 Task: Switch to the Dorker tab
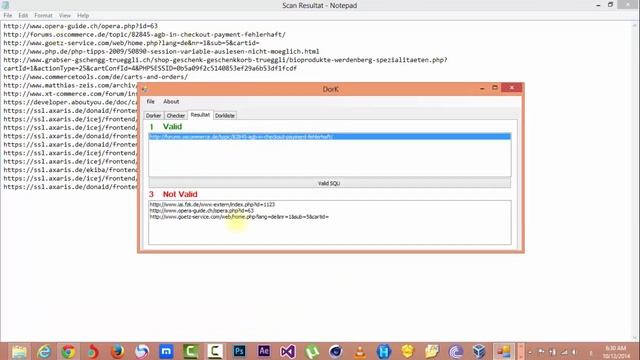pyautogui.click(x=153, y=116)
